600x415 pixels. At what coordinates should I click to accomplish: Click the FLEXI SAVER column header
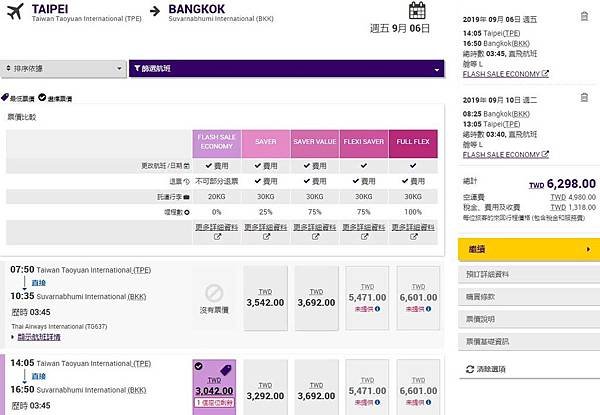point(364,143)
